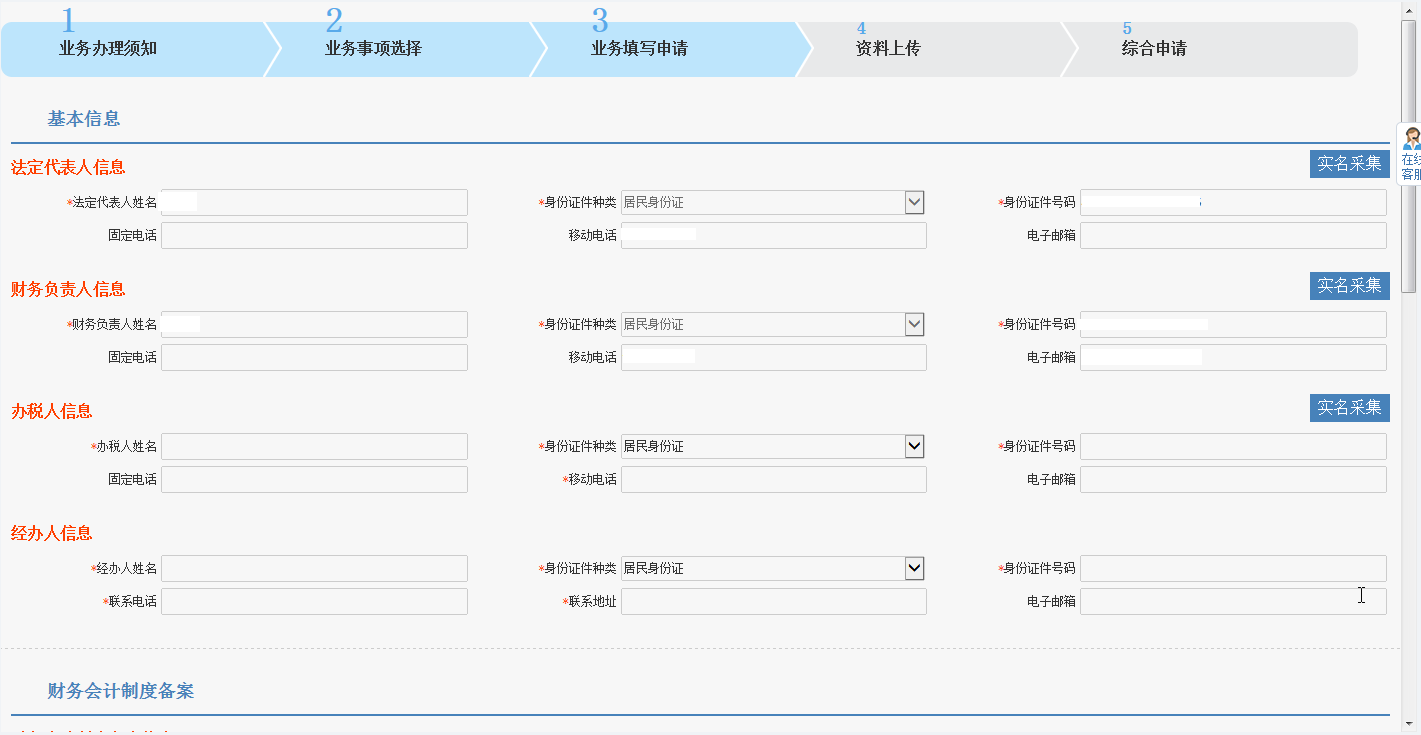The height and width of the screenshot is (735, 1421).
Task: Select the 办税人姓名 input field
Action: click(314, 446)
